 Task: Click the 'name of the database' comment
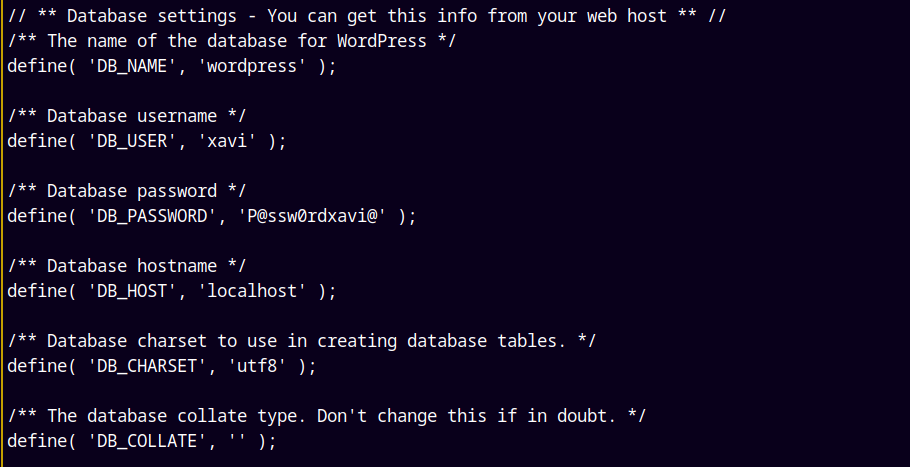[222, 41]
